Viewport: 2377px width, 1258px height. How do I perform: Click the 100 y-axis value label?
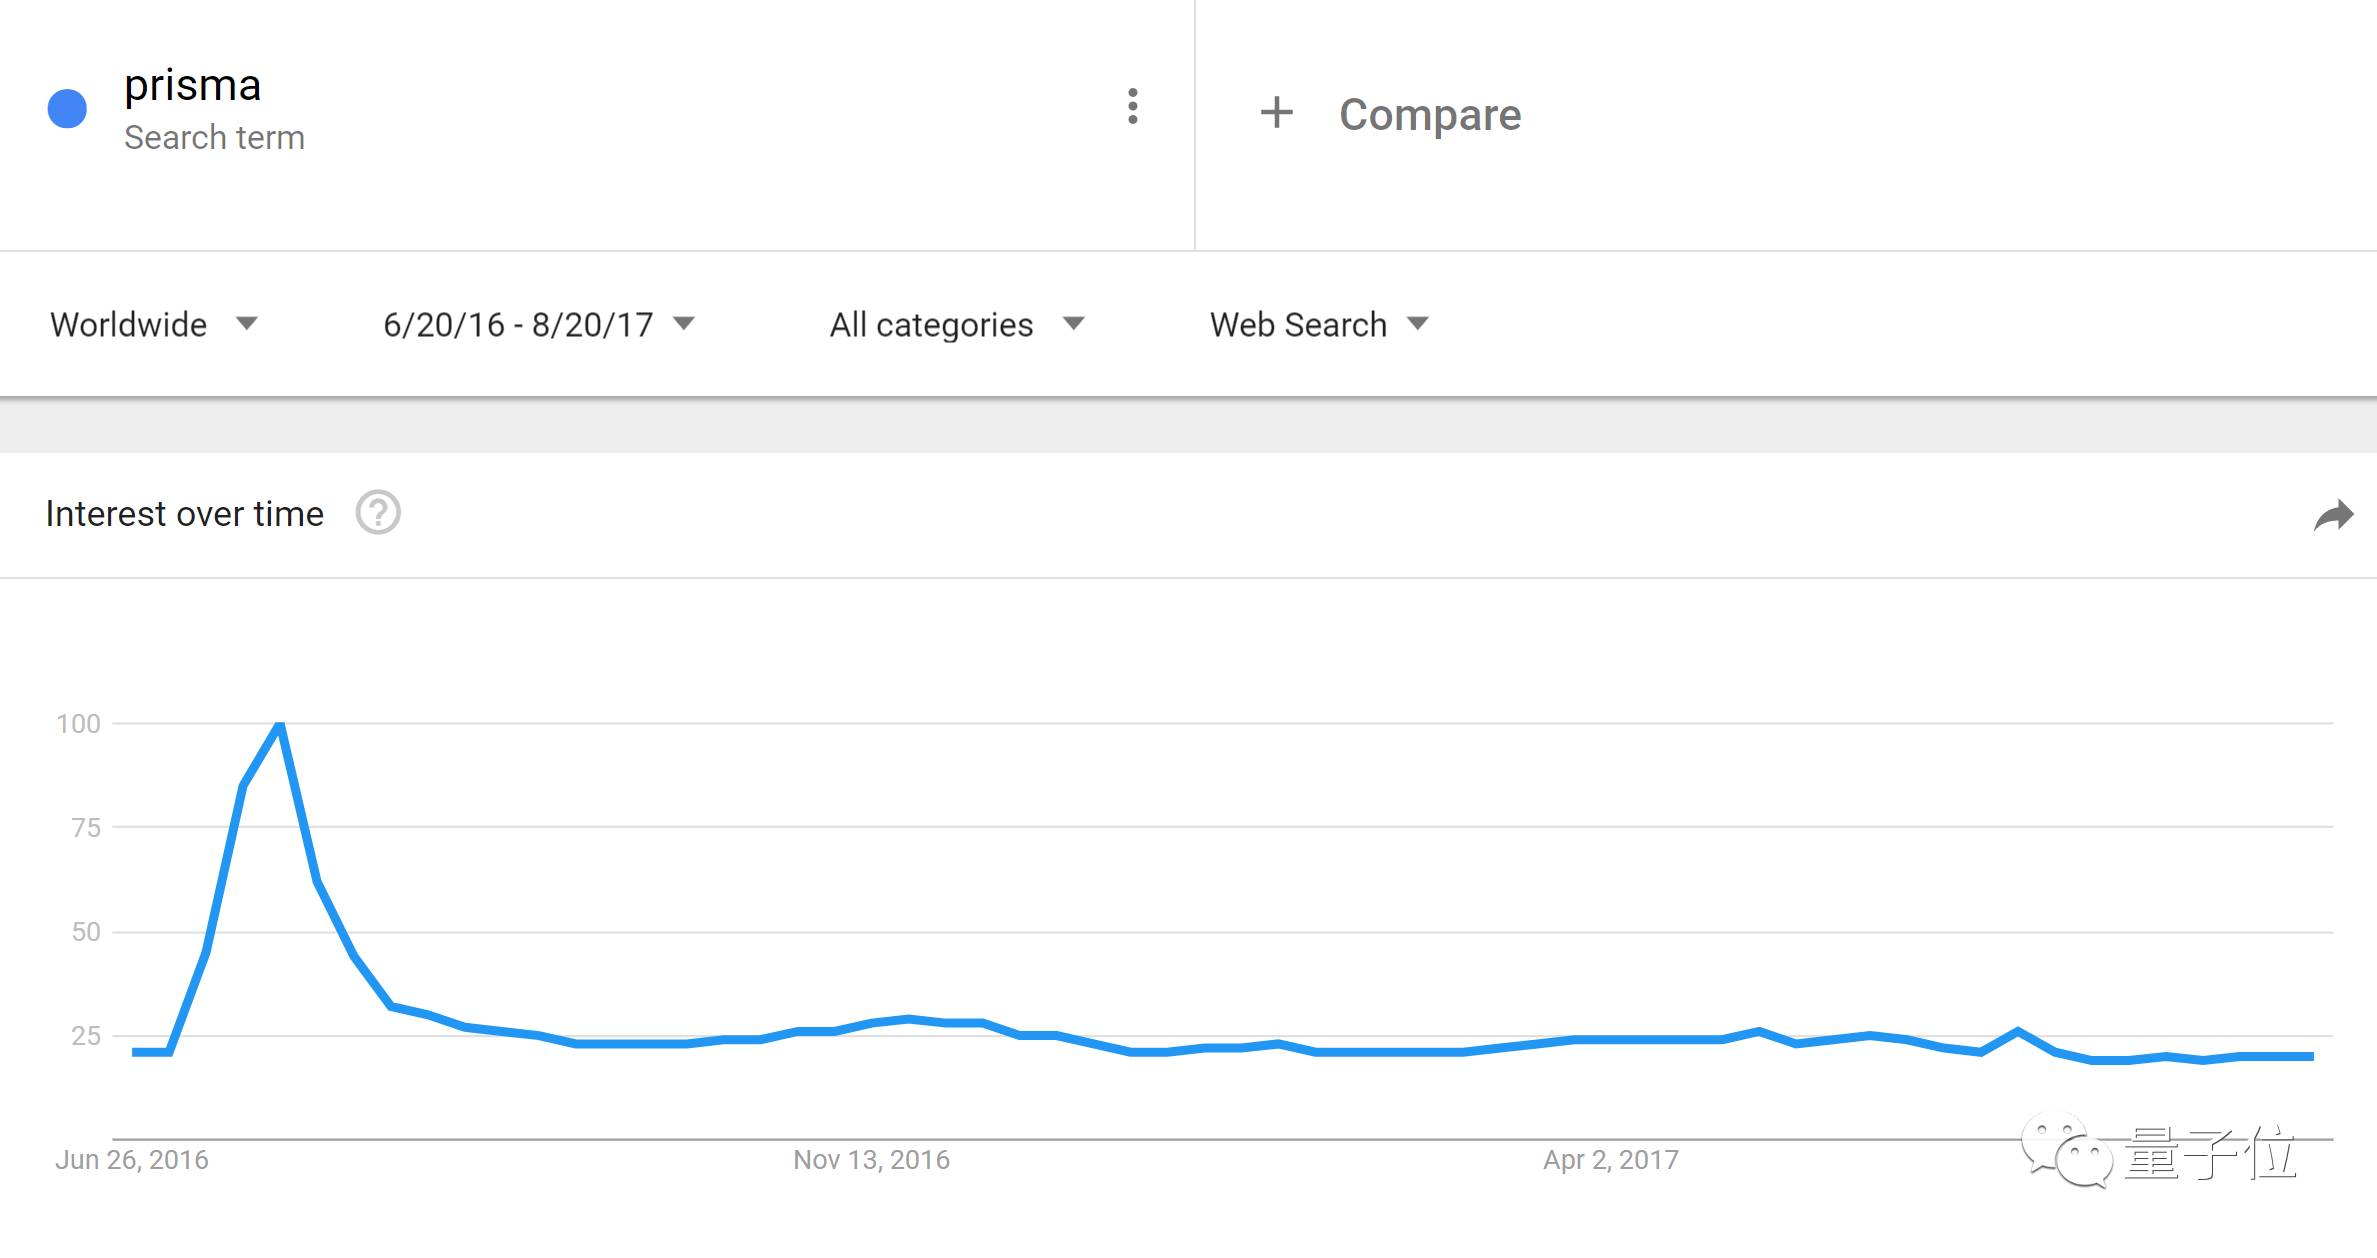(78, 724)
